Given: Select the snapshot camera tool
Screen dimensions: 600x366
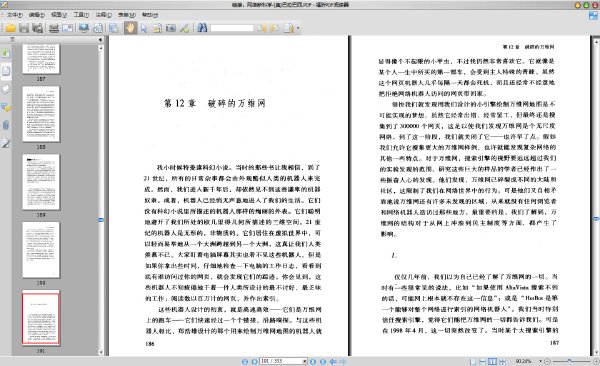Looking at the screenshot, I should [x=171, y=28].
